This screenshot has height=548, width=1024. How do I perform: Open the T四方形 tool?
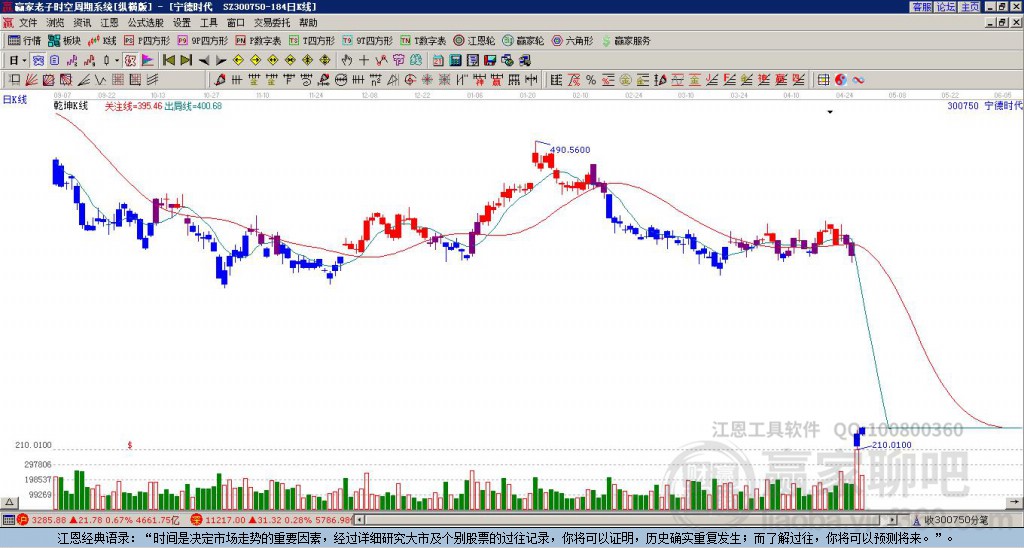coord(312,40)
